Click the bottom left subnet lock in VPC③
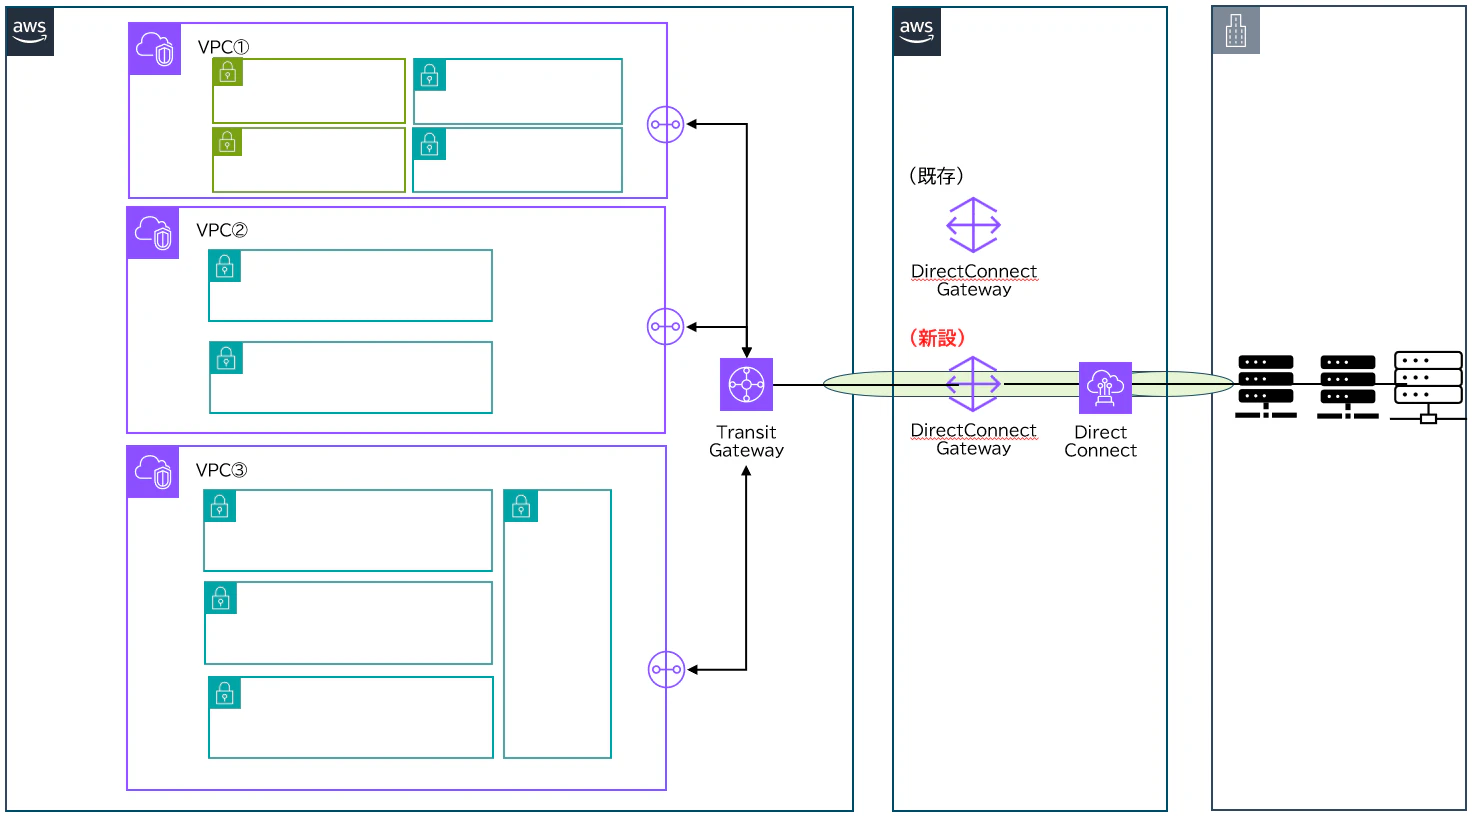This screenshot has width=1472, height=817. coord(225,693)
